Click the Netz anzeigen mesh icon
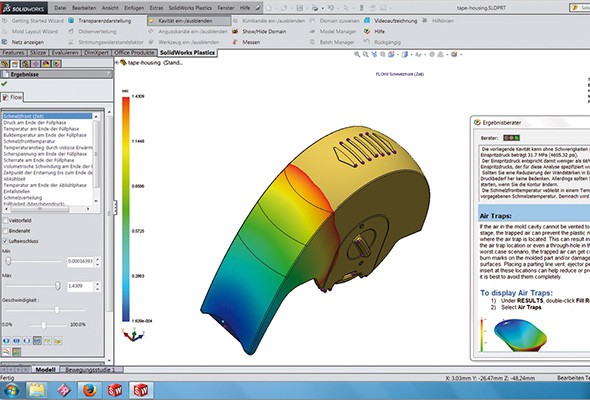 pos(5,42)
